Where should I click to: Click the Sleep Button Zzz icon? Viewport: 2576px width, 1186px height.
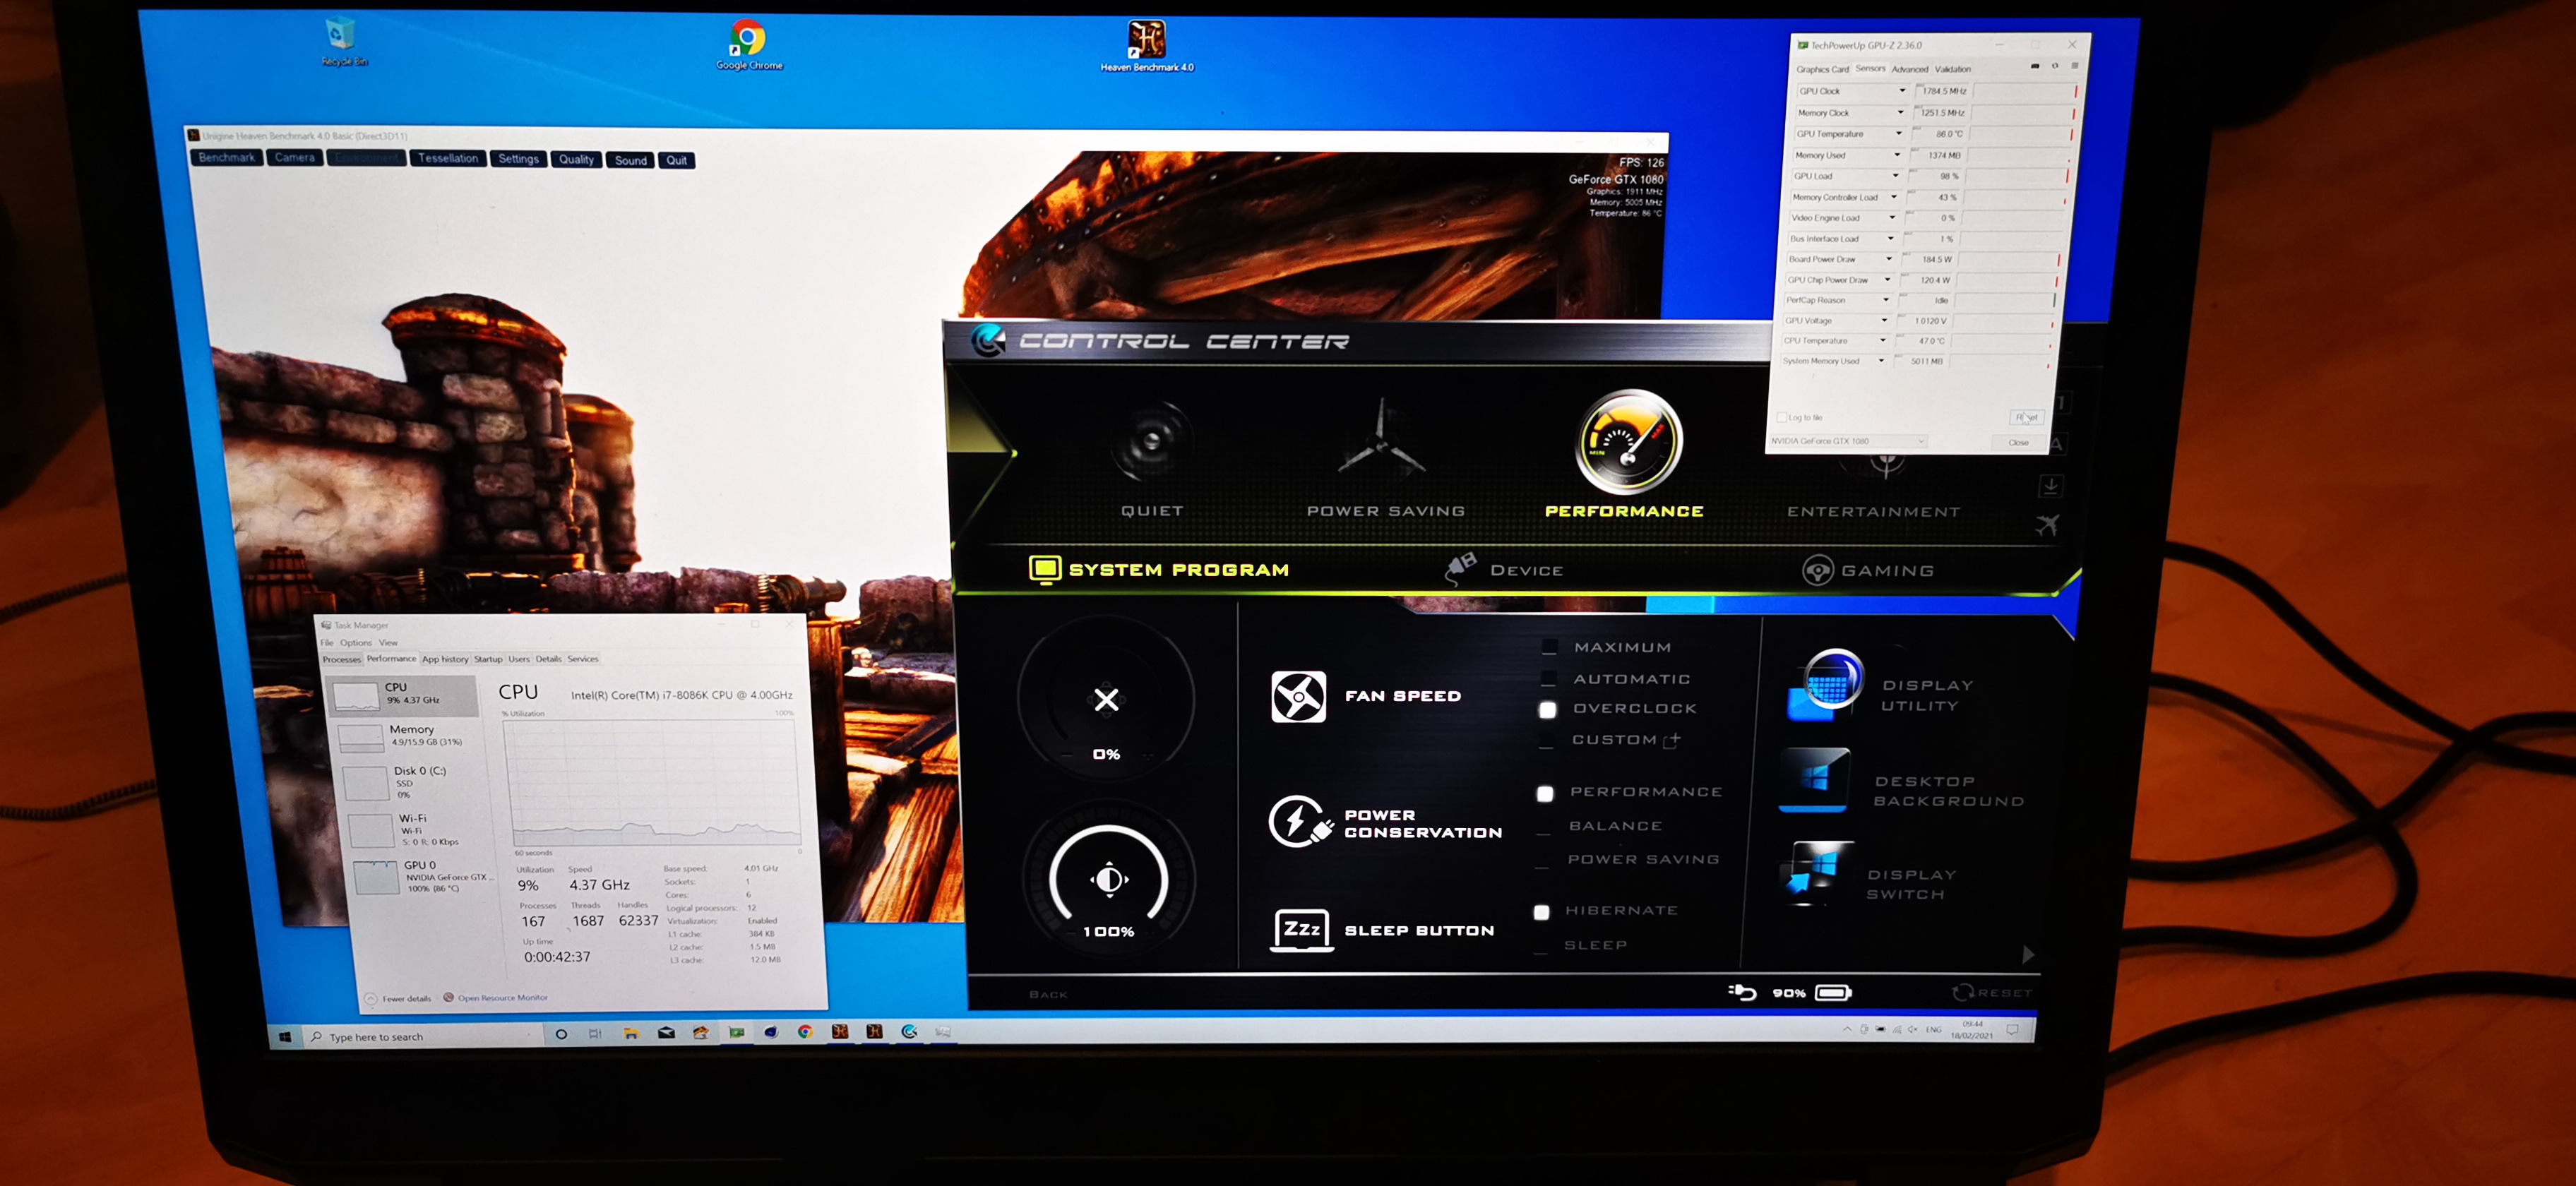point(1301,929)
